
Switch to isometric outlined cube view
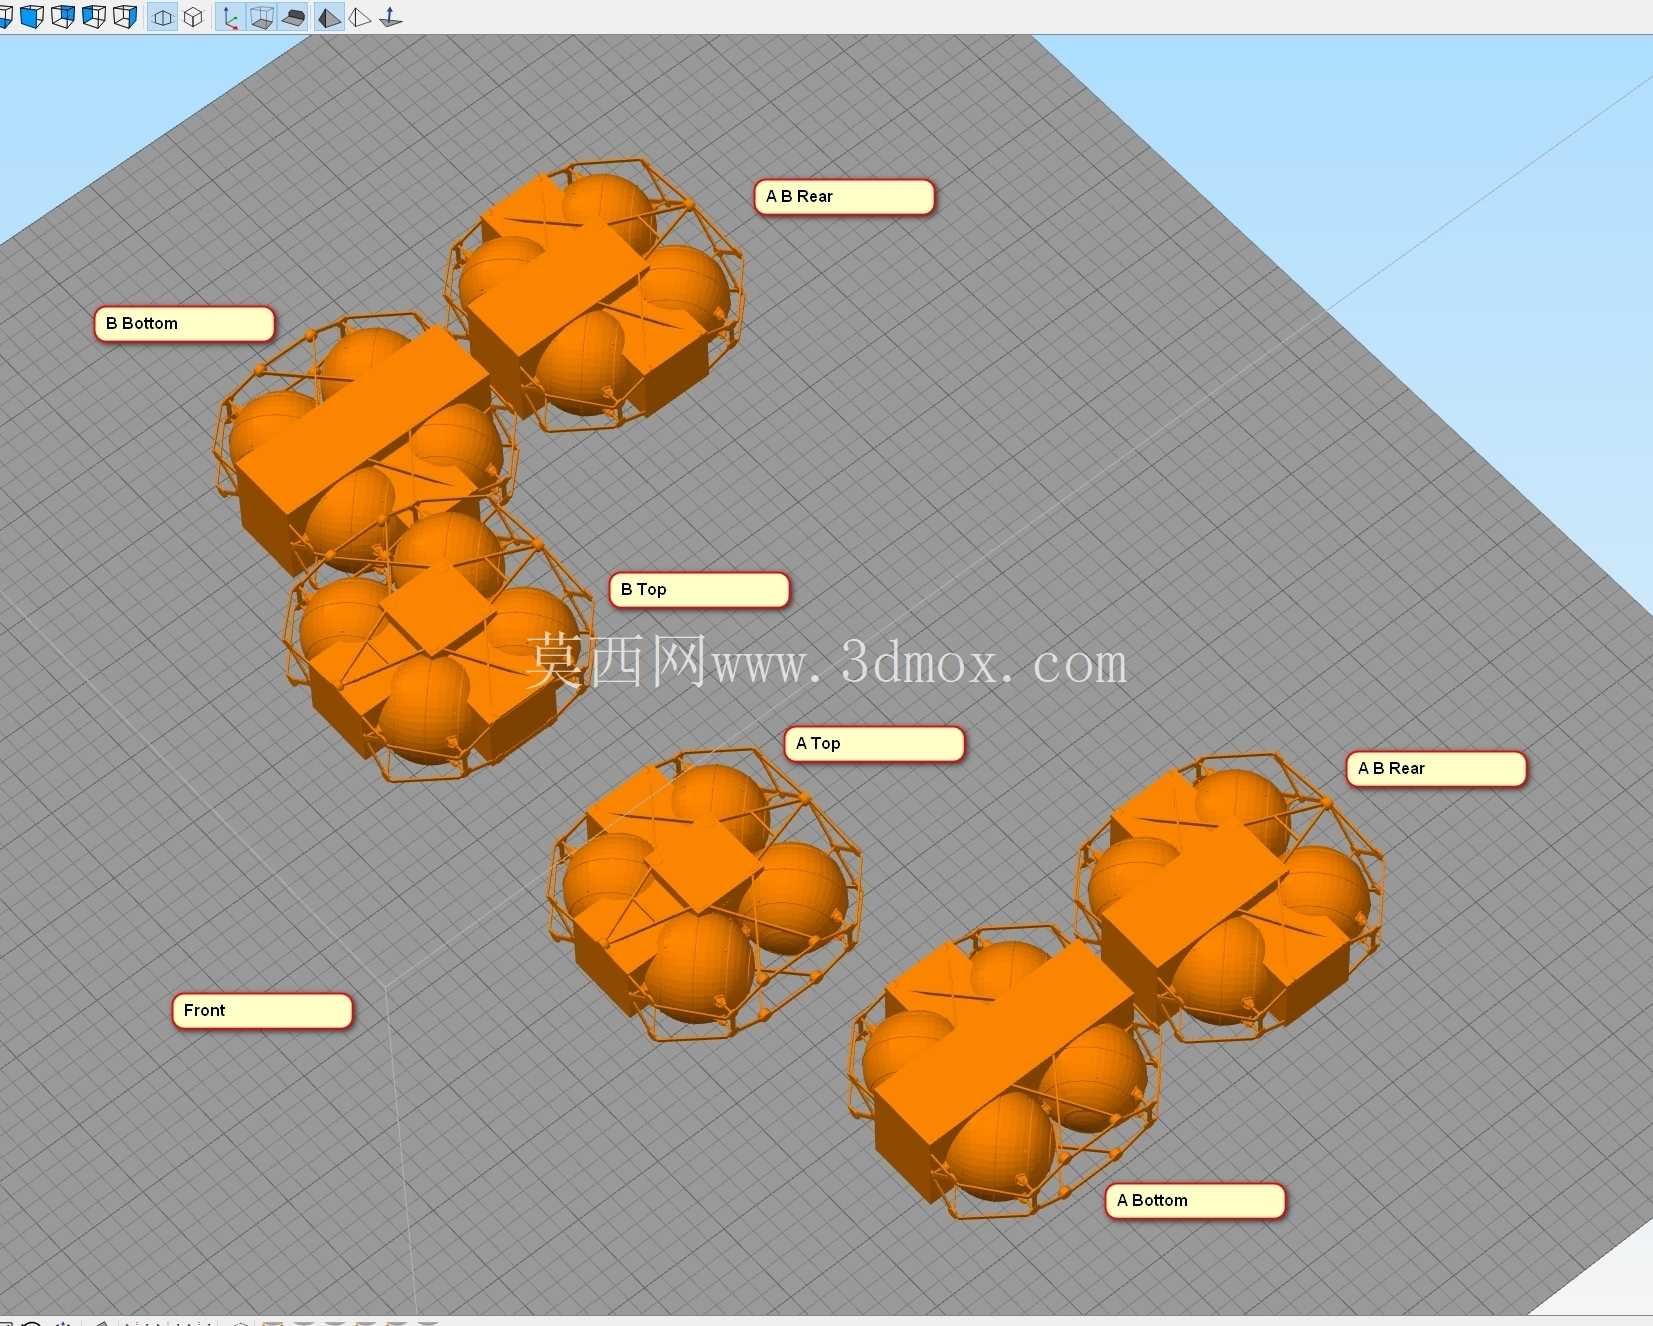point(193,17)
